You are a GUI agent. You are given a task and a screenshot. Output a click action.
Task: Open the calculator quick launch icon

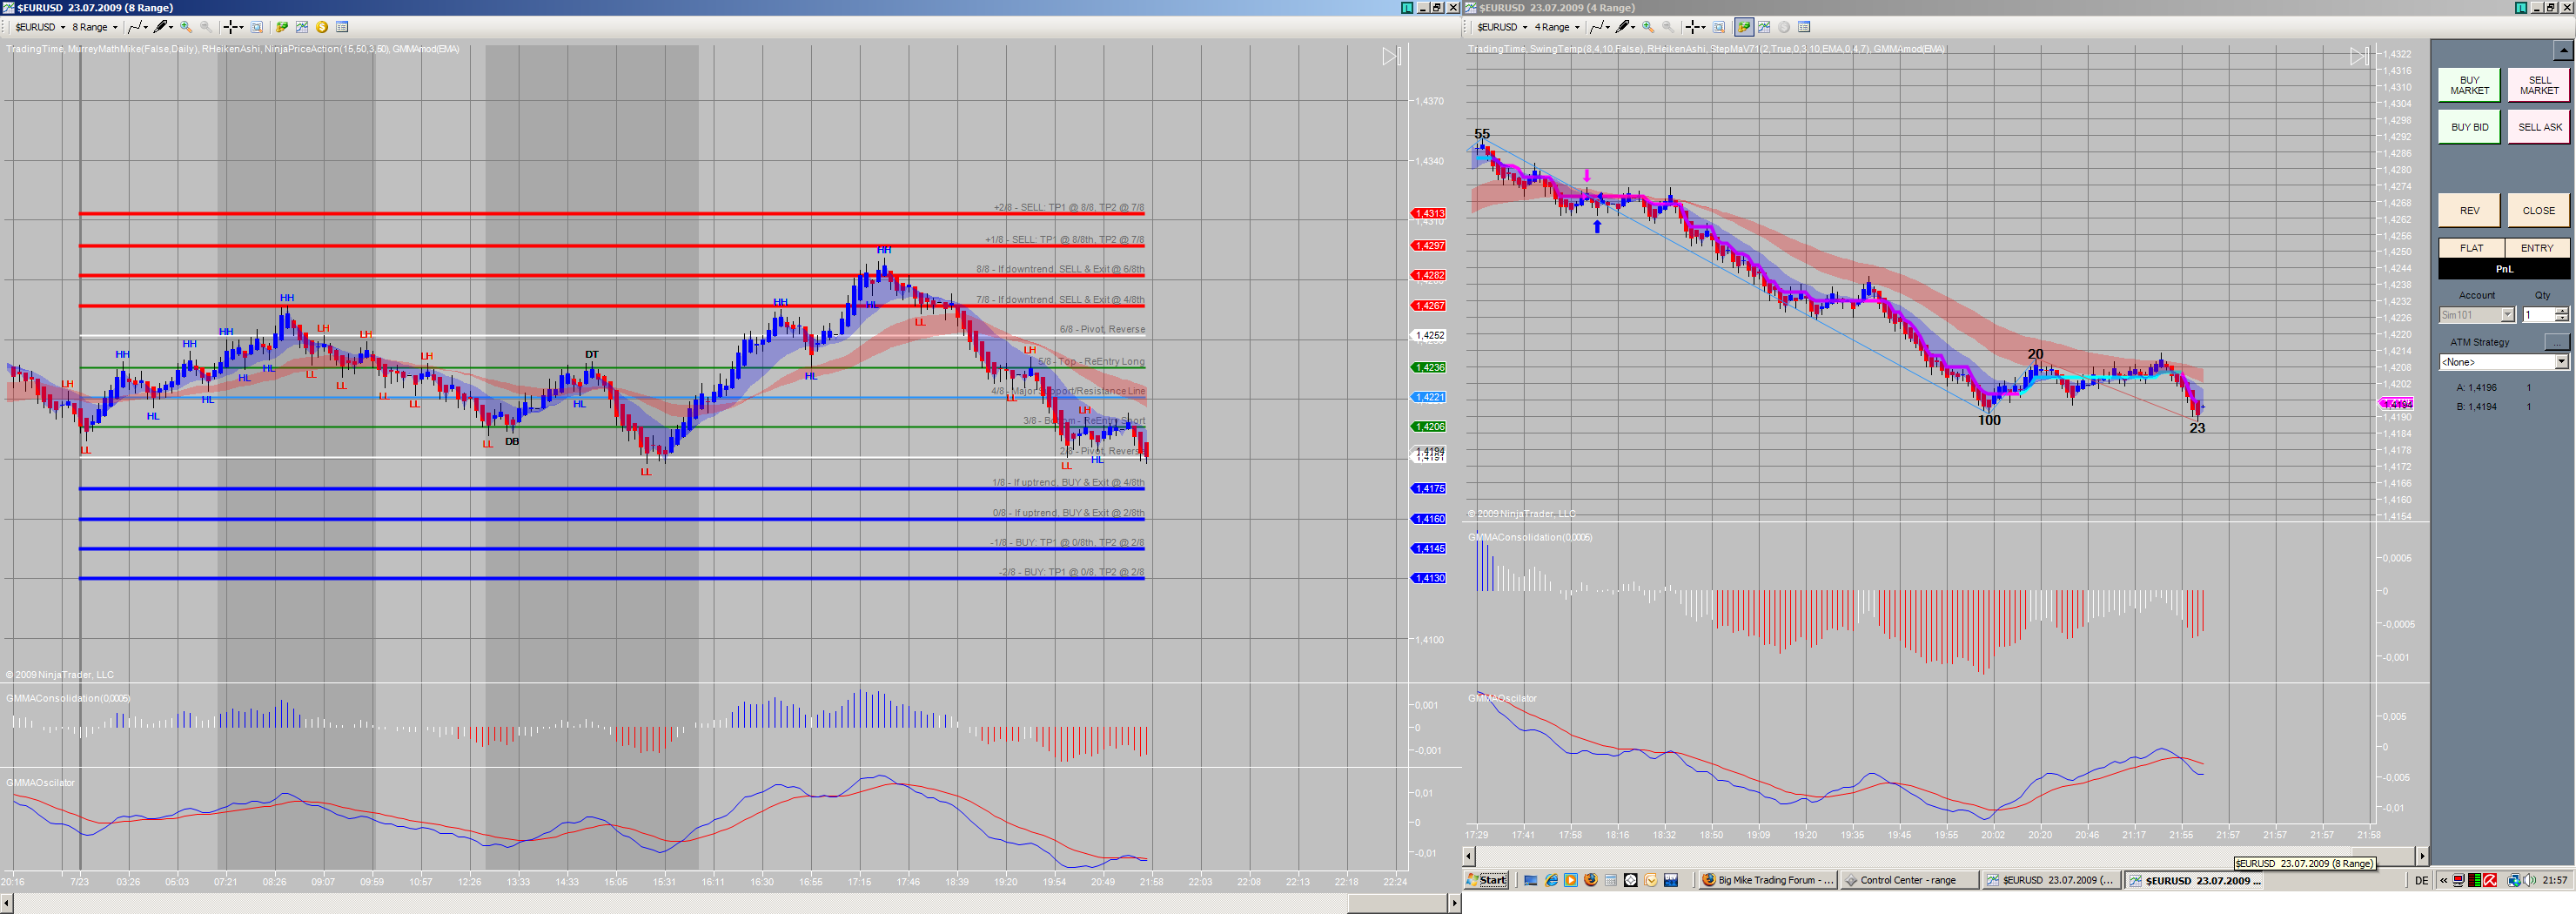[1611, 880]
